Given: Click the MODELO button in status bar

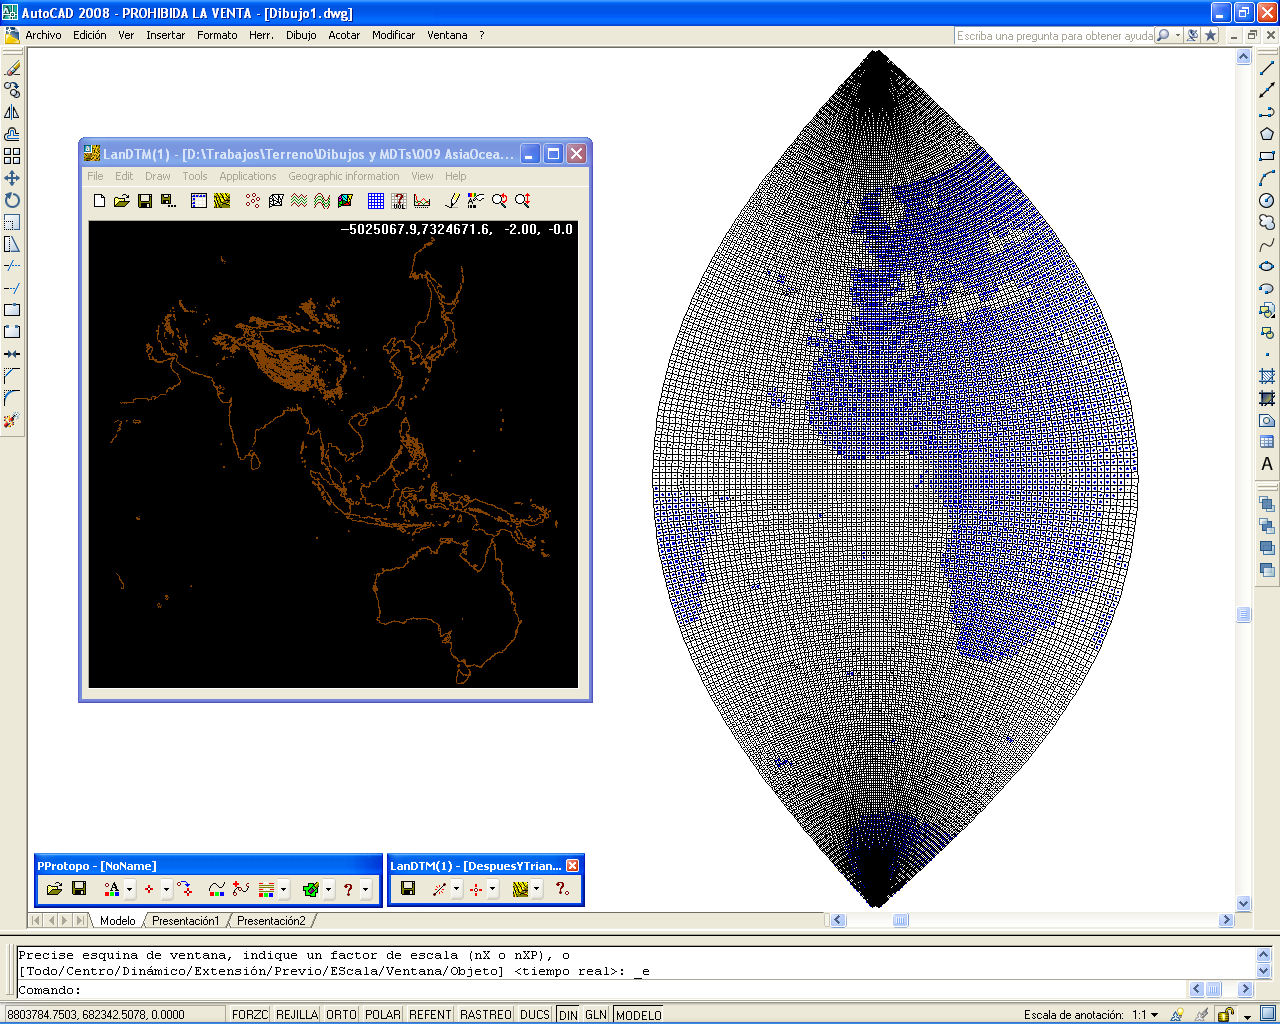Looking at the screenshot, I should click(x=638, y=1014).
